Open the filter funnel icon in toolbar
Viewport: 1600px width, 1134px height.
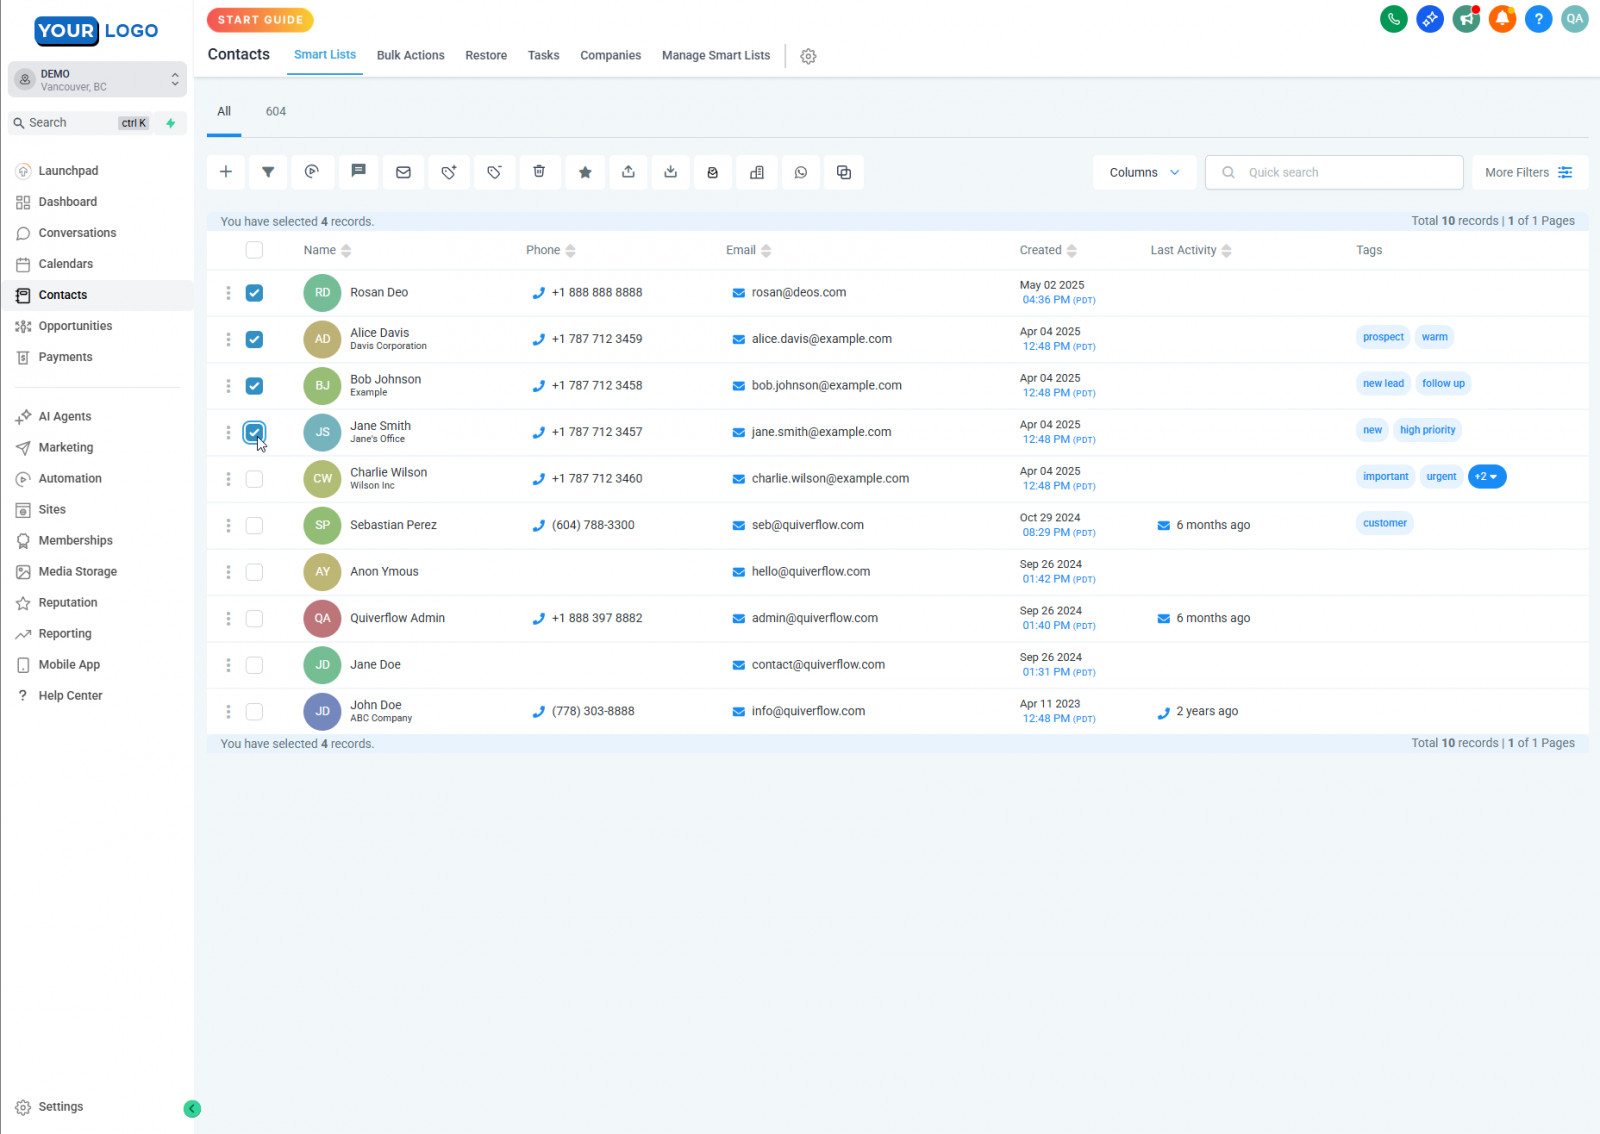point(268,172)
